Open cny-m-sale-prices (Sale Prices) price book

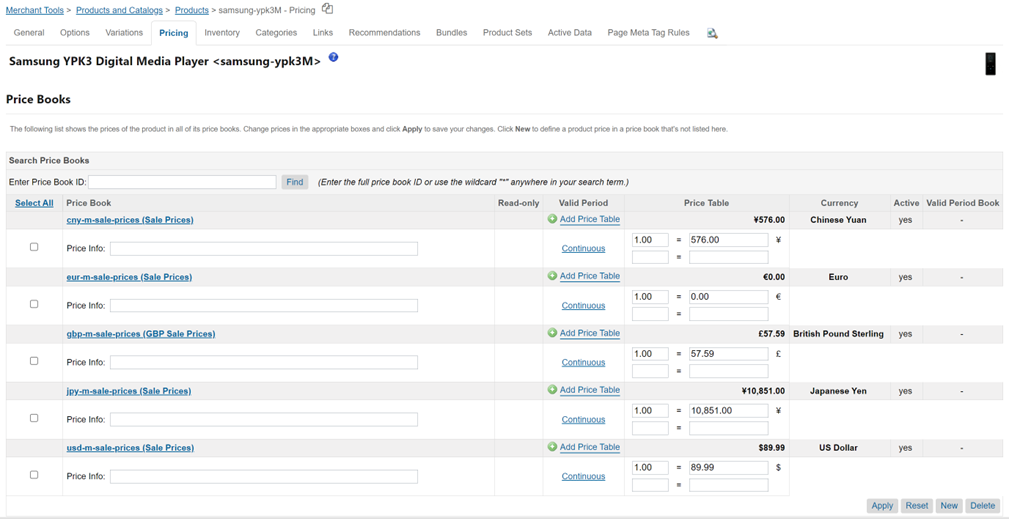click(130, 220)
